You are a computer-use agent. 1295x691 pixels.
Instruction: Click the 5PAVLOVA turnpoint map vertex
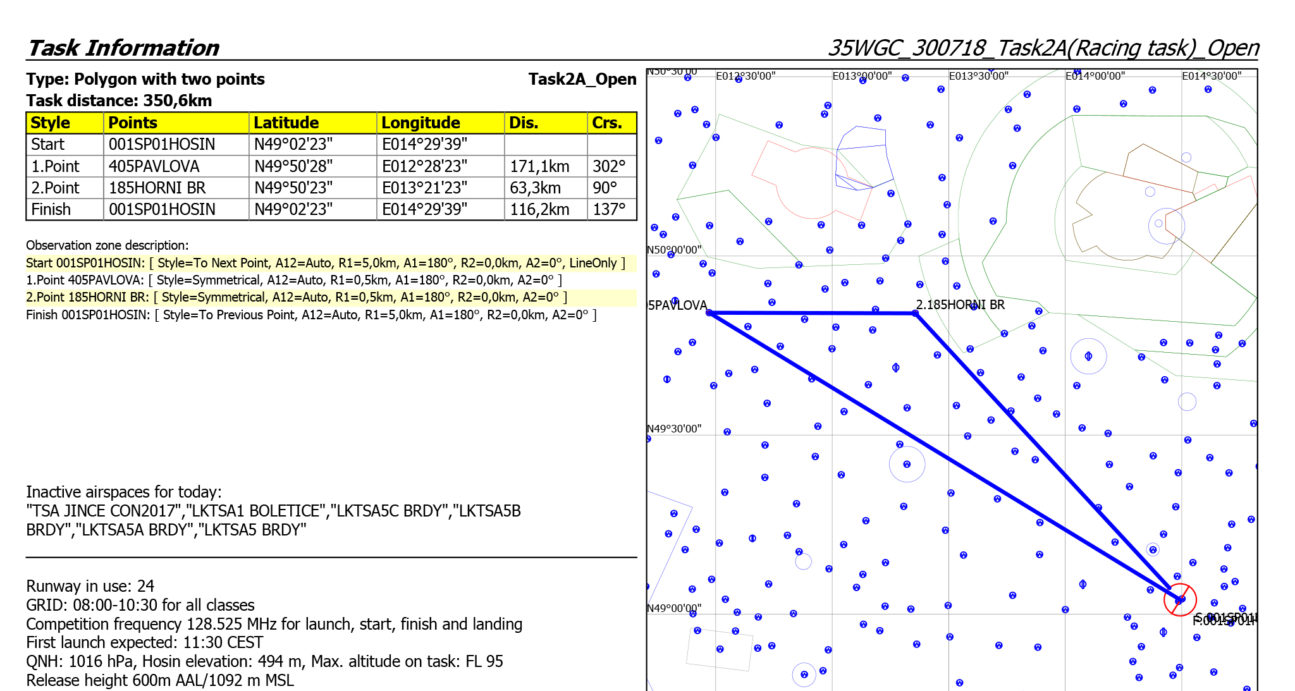[x=709, y=313]
